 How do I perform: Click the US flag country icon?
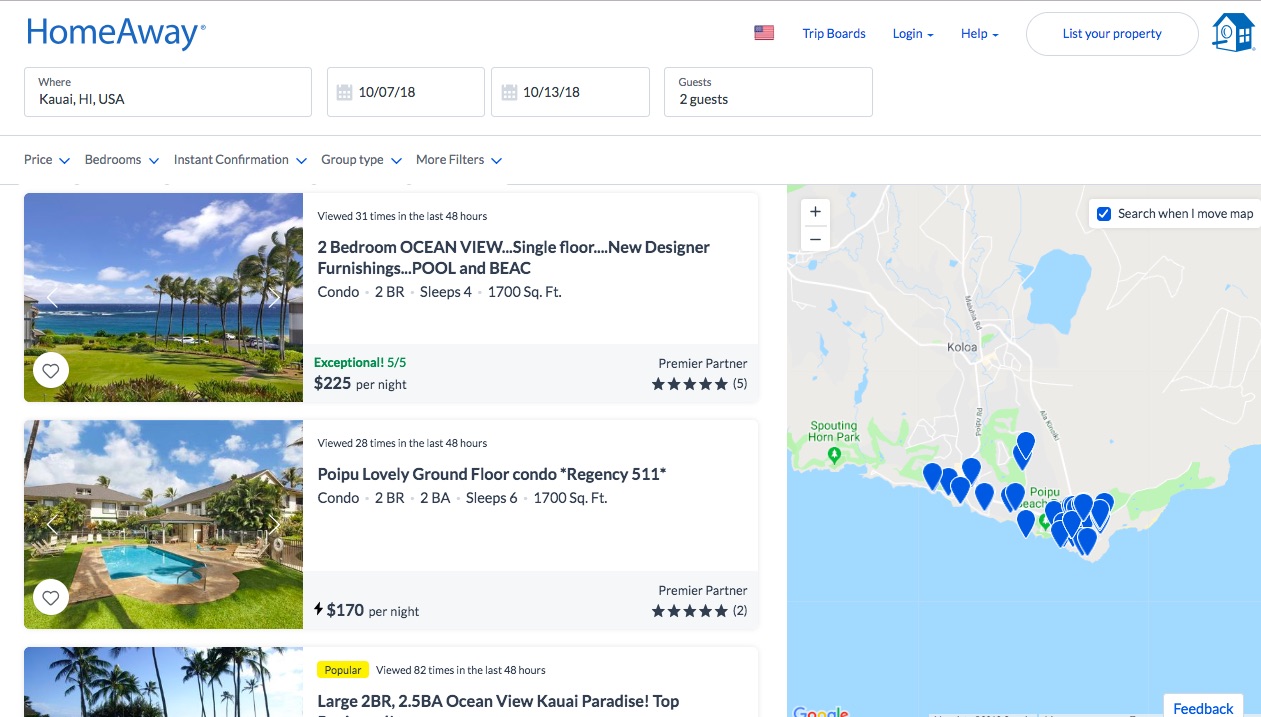[764, 33]
